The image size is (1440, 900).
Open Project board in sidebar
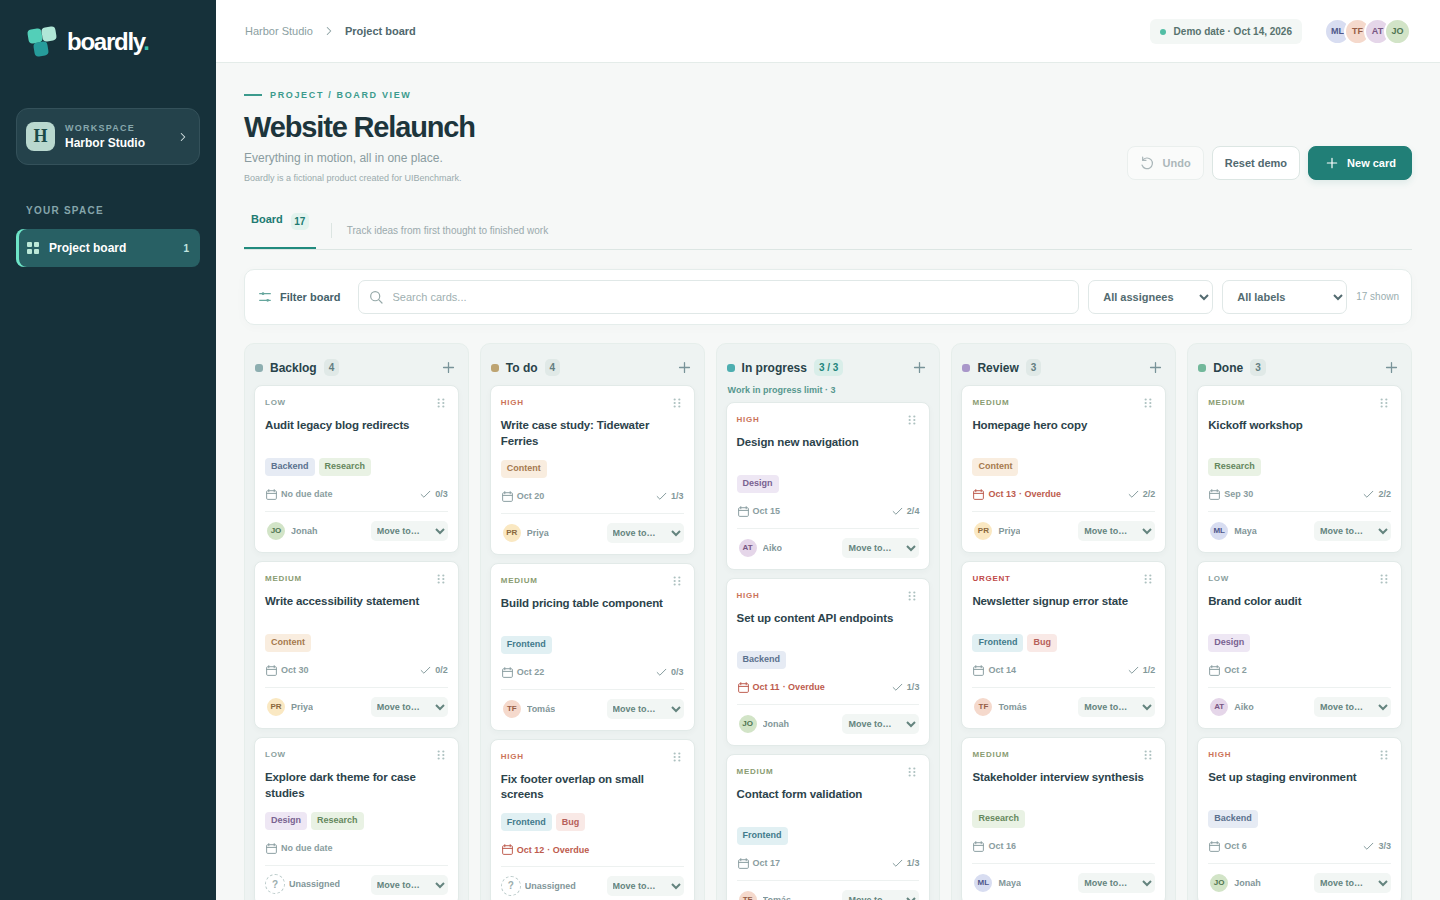pos(108,248)
